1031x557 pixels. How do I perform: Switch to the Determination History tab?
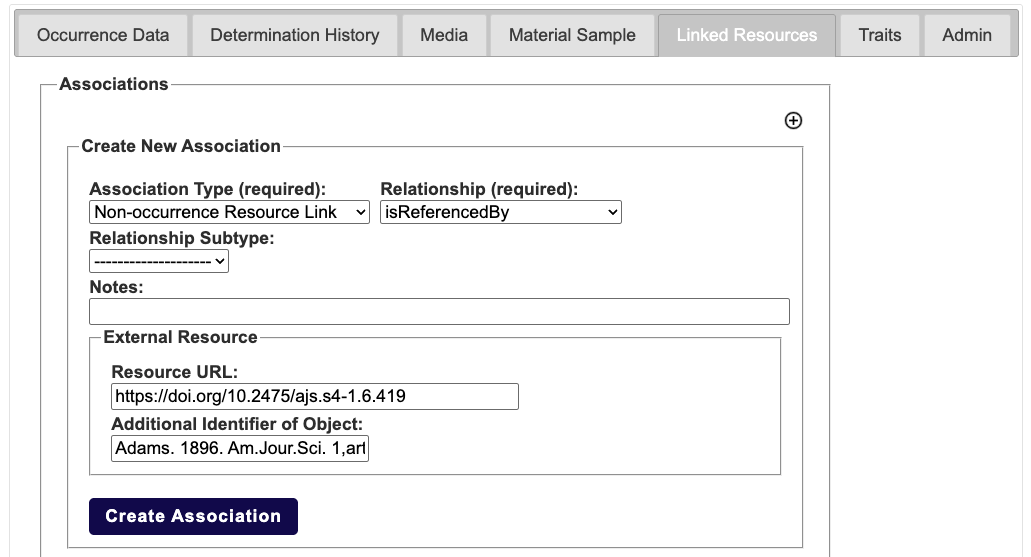tap(294, 35)
